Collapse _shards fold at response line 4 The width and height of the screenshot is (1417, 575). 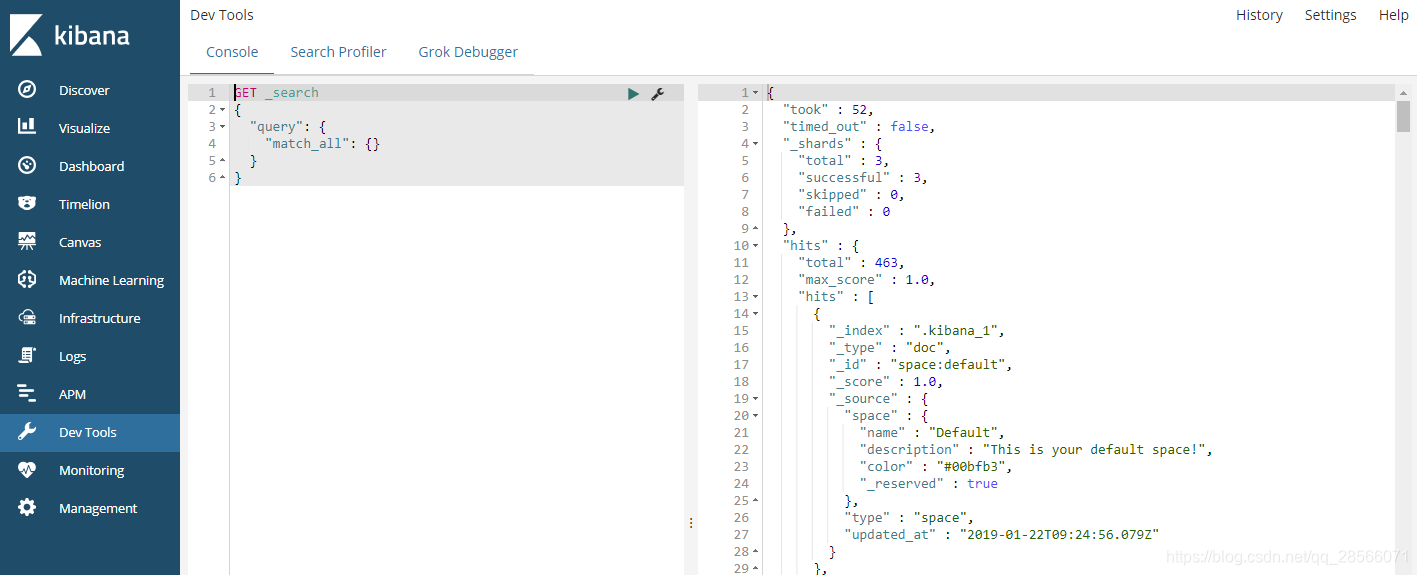755,144
